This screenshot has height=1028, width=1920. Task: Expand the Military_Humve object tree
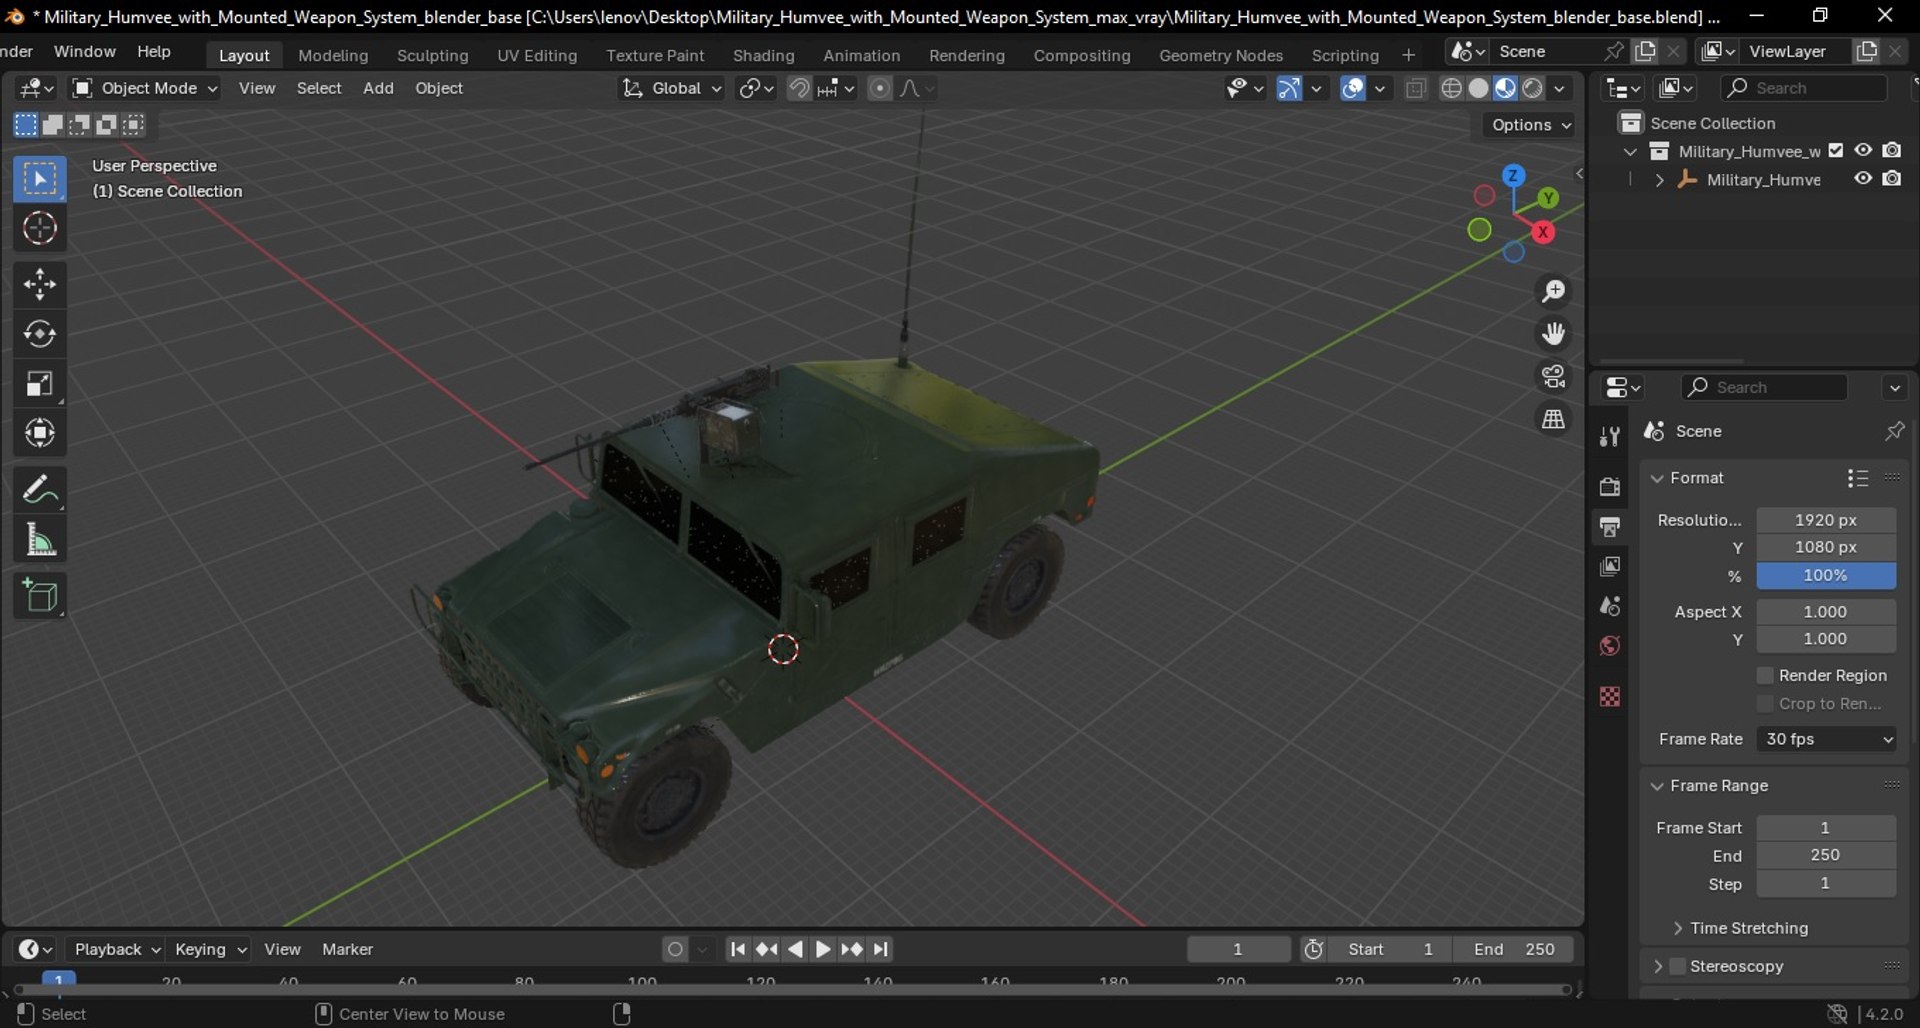1660,181
